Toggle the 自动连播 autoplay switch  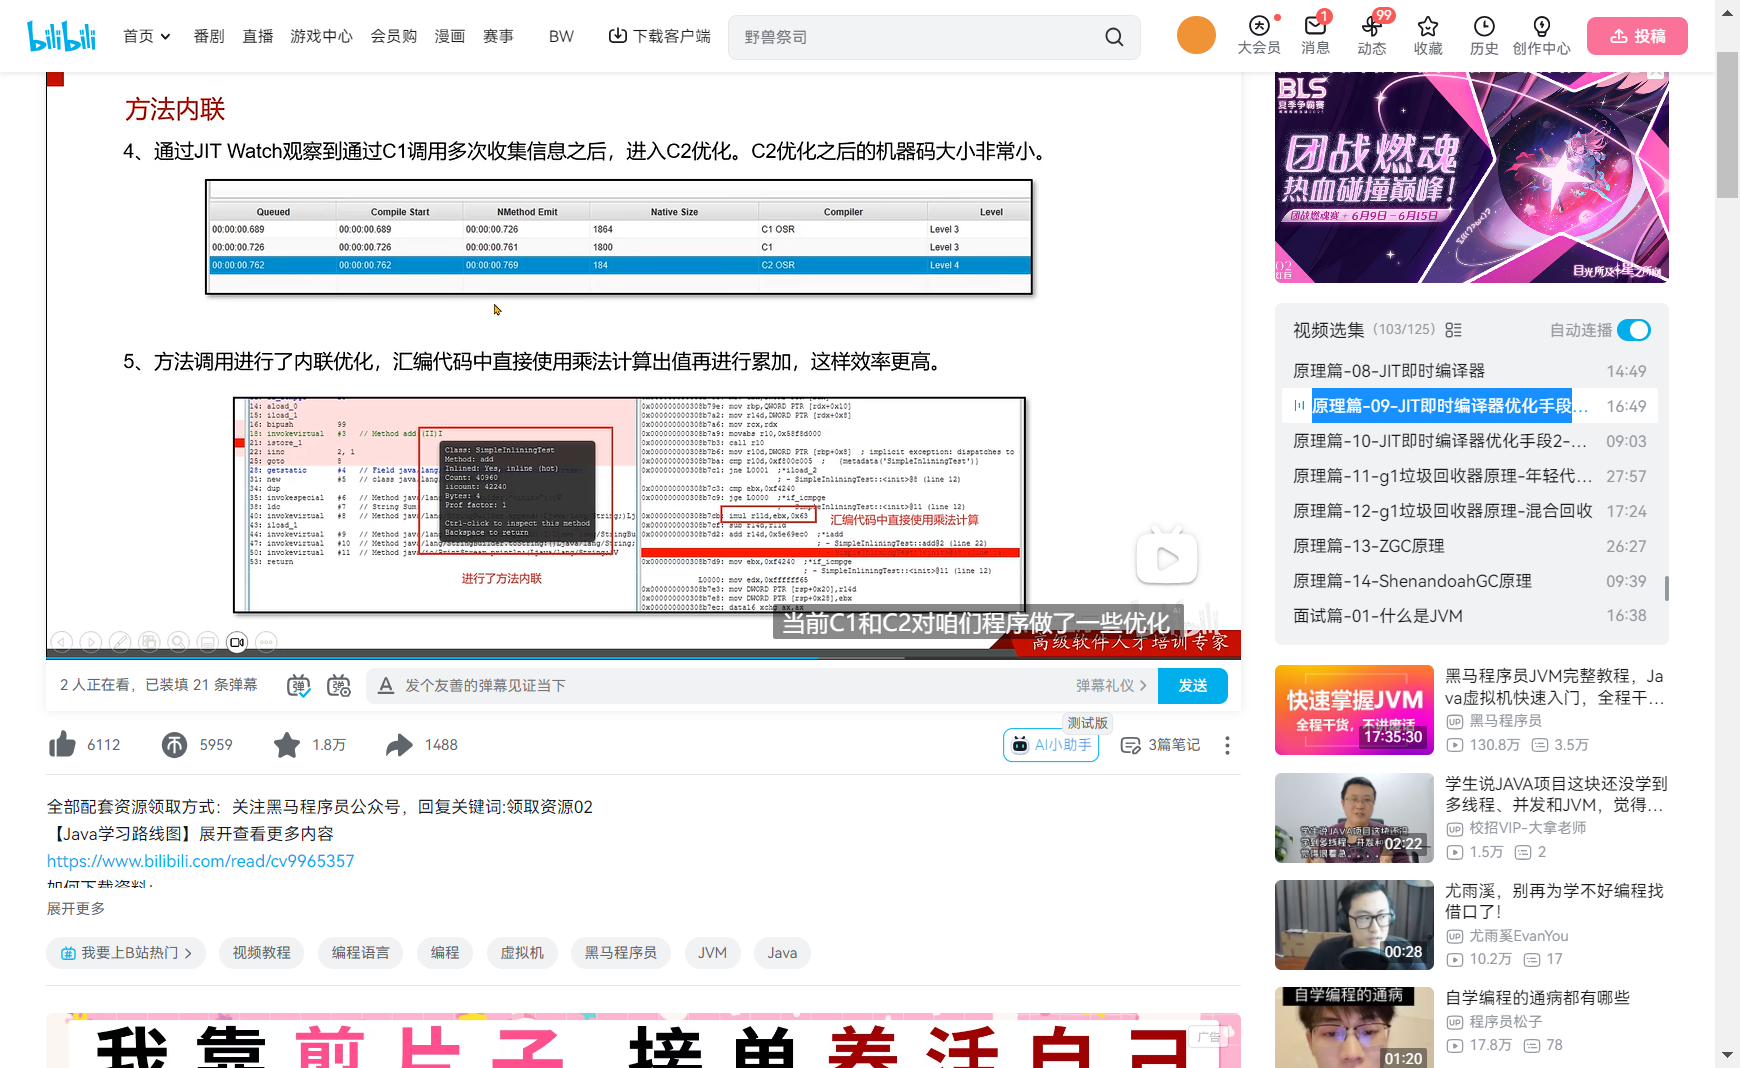(x=1634, y=329)
